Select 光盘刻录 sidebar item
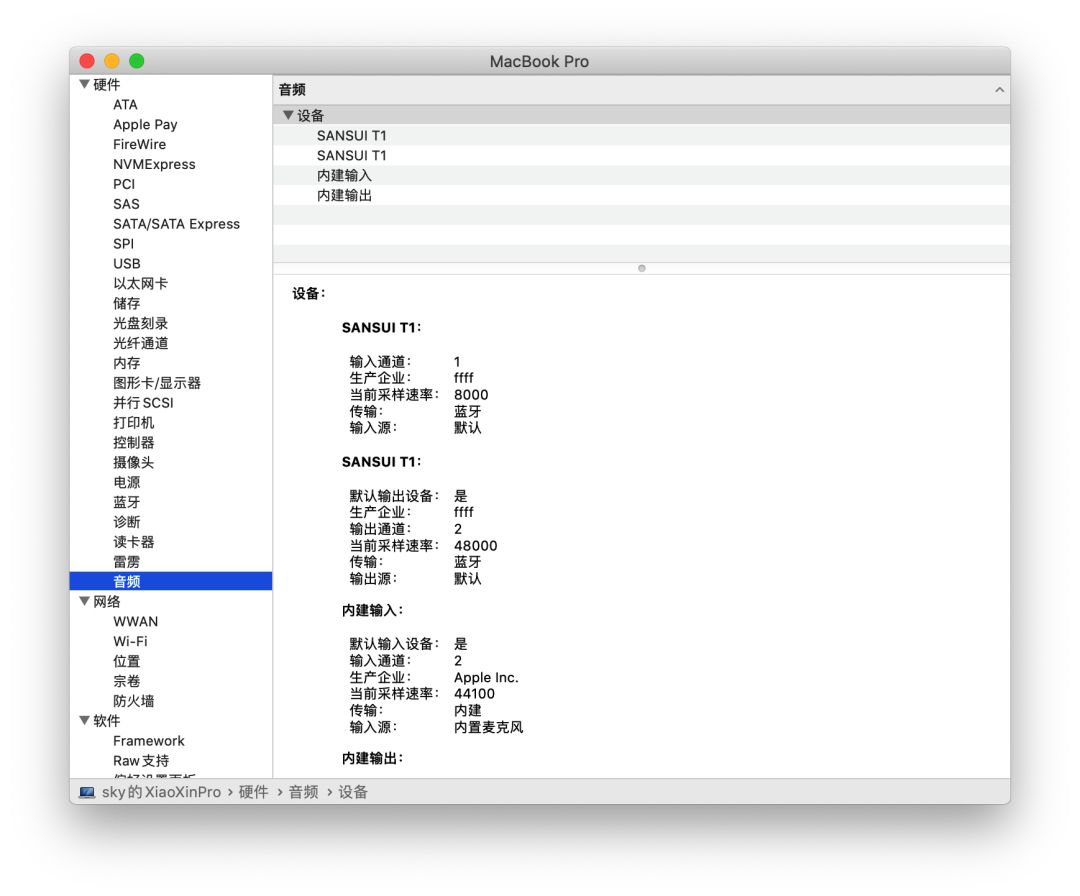Screen dimensions: 1080x896 [141, 324]
